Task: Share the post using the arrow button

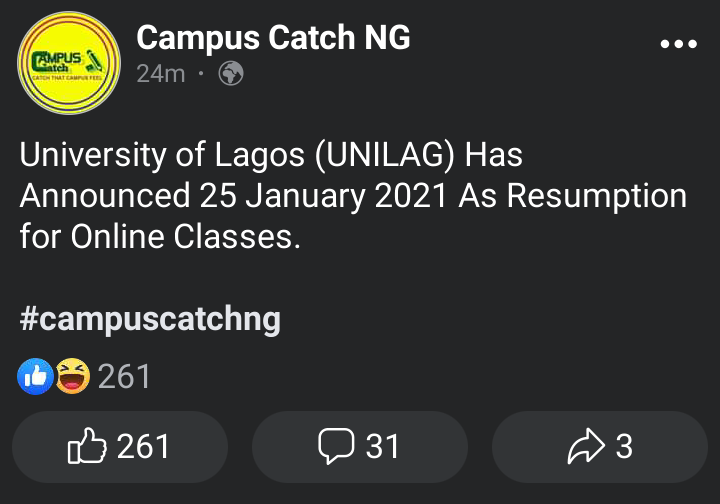Action: point(600,447)
